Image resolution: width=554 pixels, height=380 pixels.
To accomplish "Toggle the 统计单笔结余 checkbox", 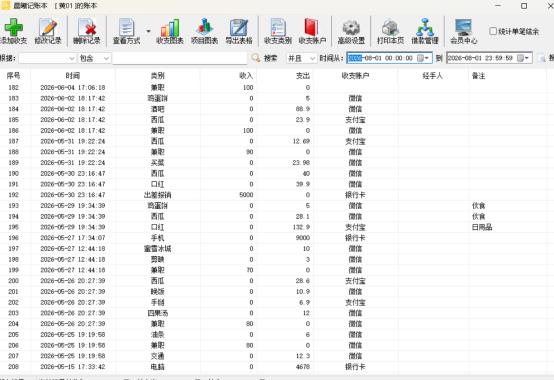I will tap(493, 31).
